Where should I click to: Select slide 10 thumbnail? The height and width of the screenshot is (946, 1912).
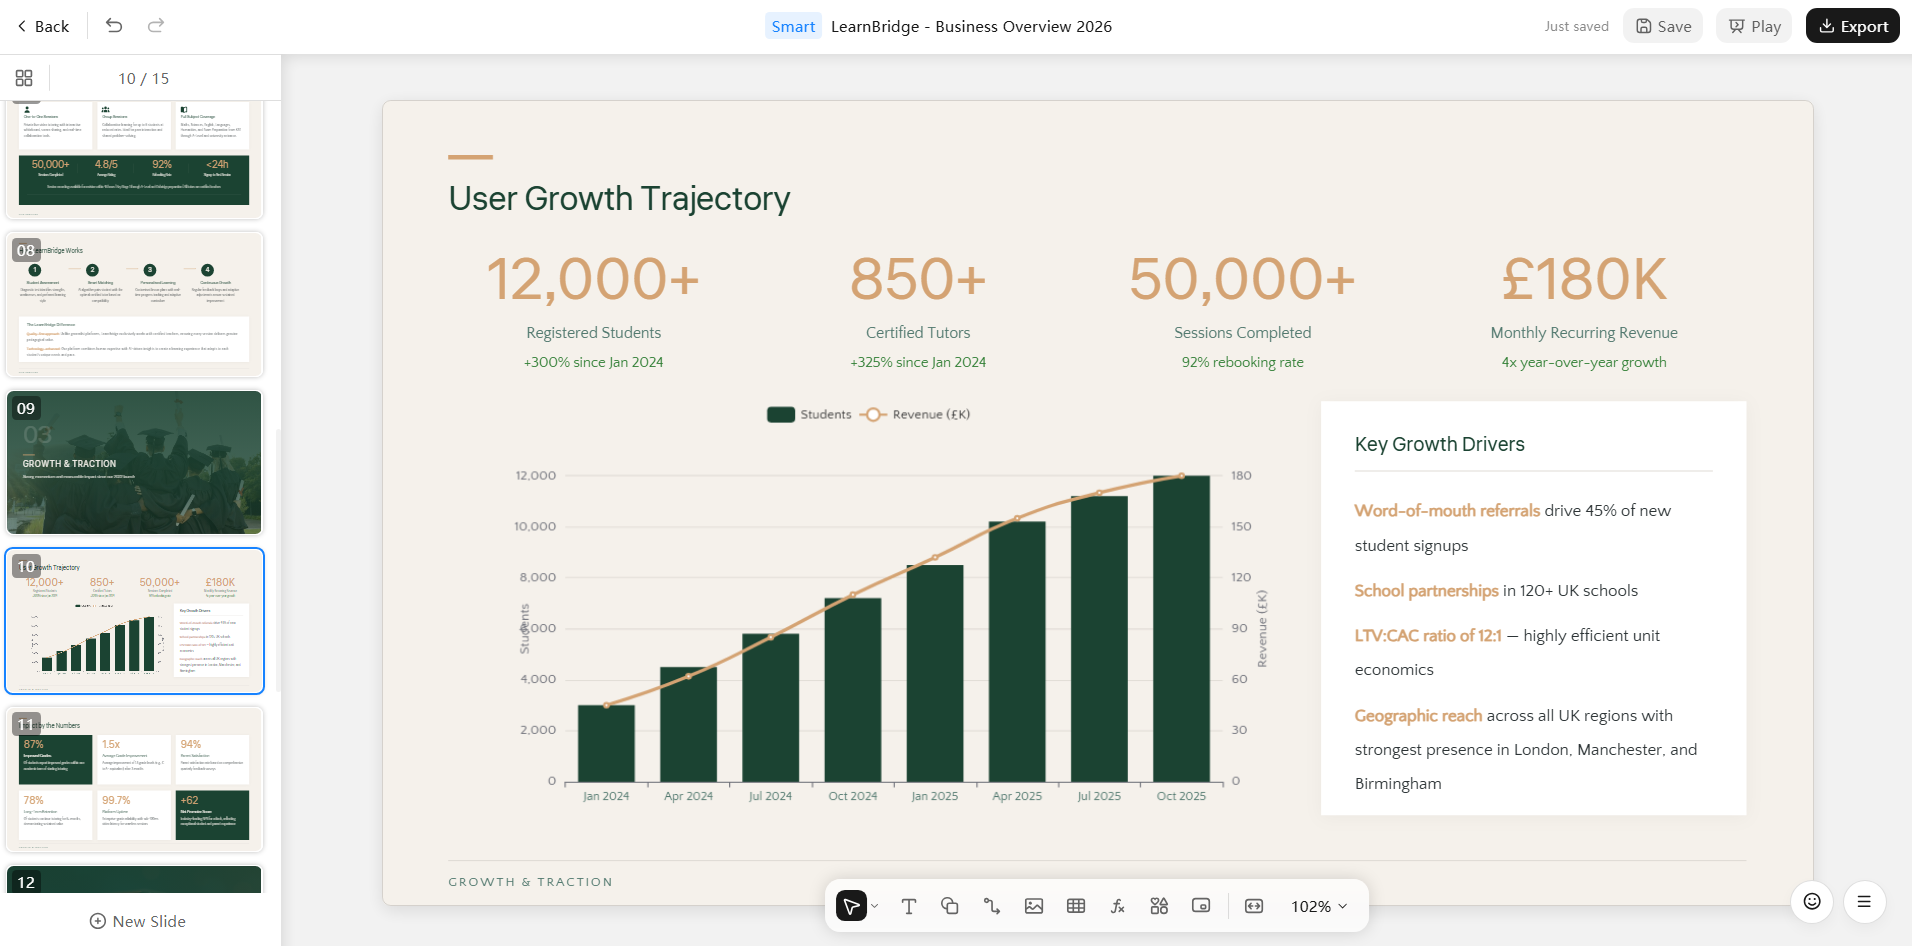[135, 621]
